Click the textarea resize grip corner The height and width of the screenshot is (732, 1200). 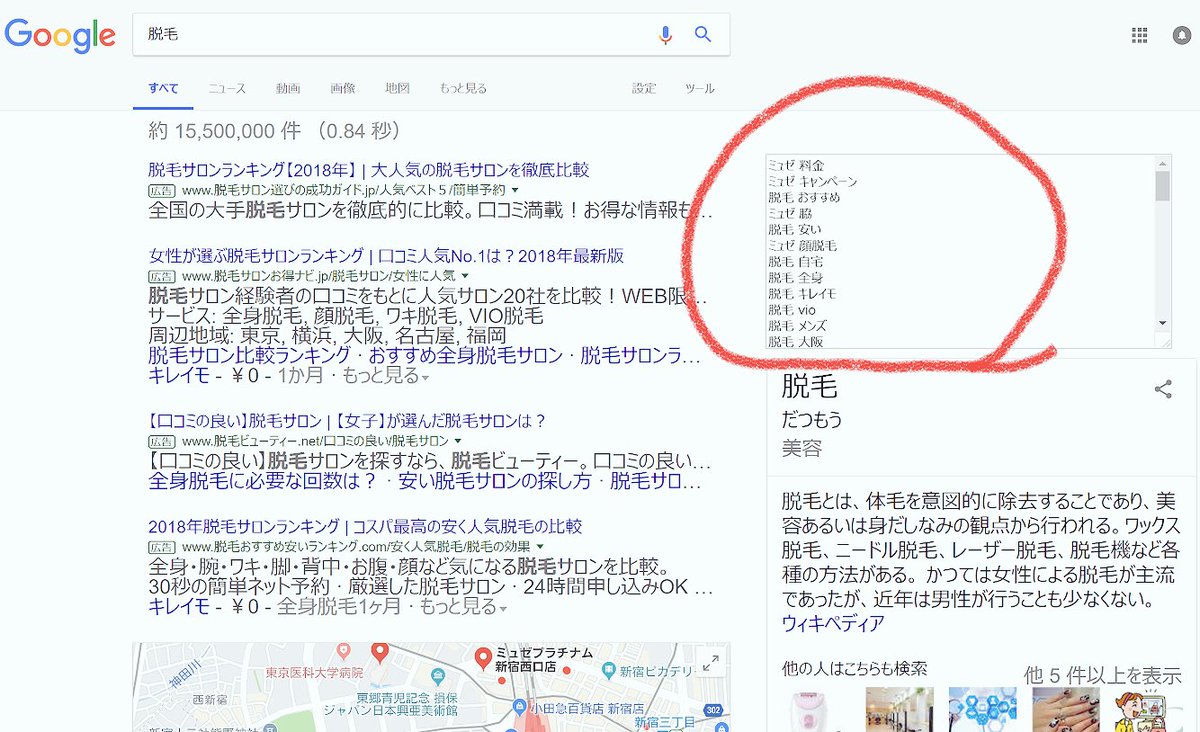(1164, 341)
